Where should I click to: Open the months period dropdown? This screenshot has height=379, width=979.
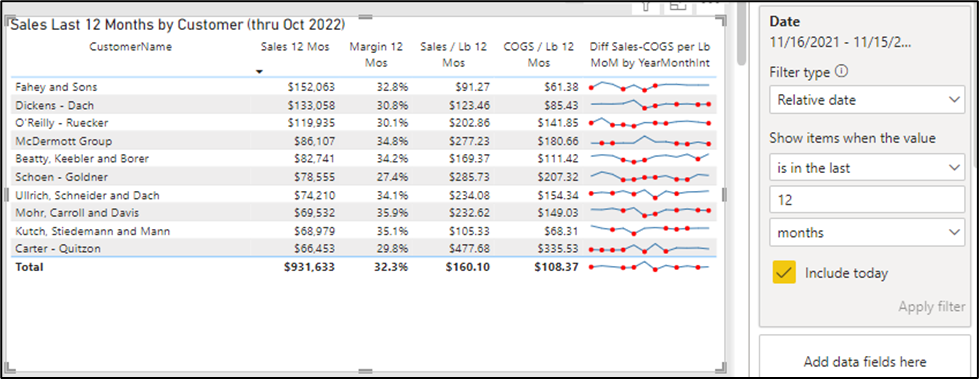tap(867, 232)
